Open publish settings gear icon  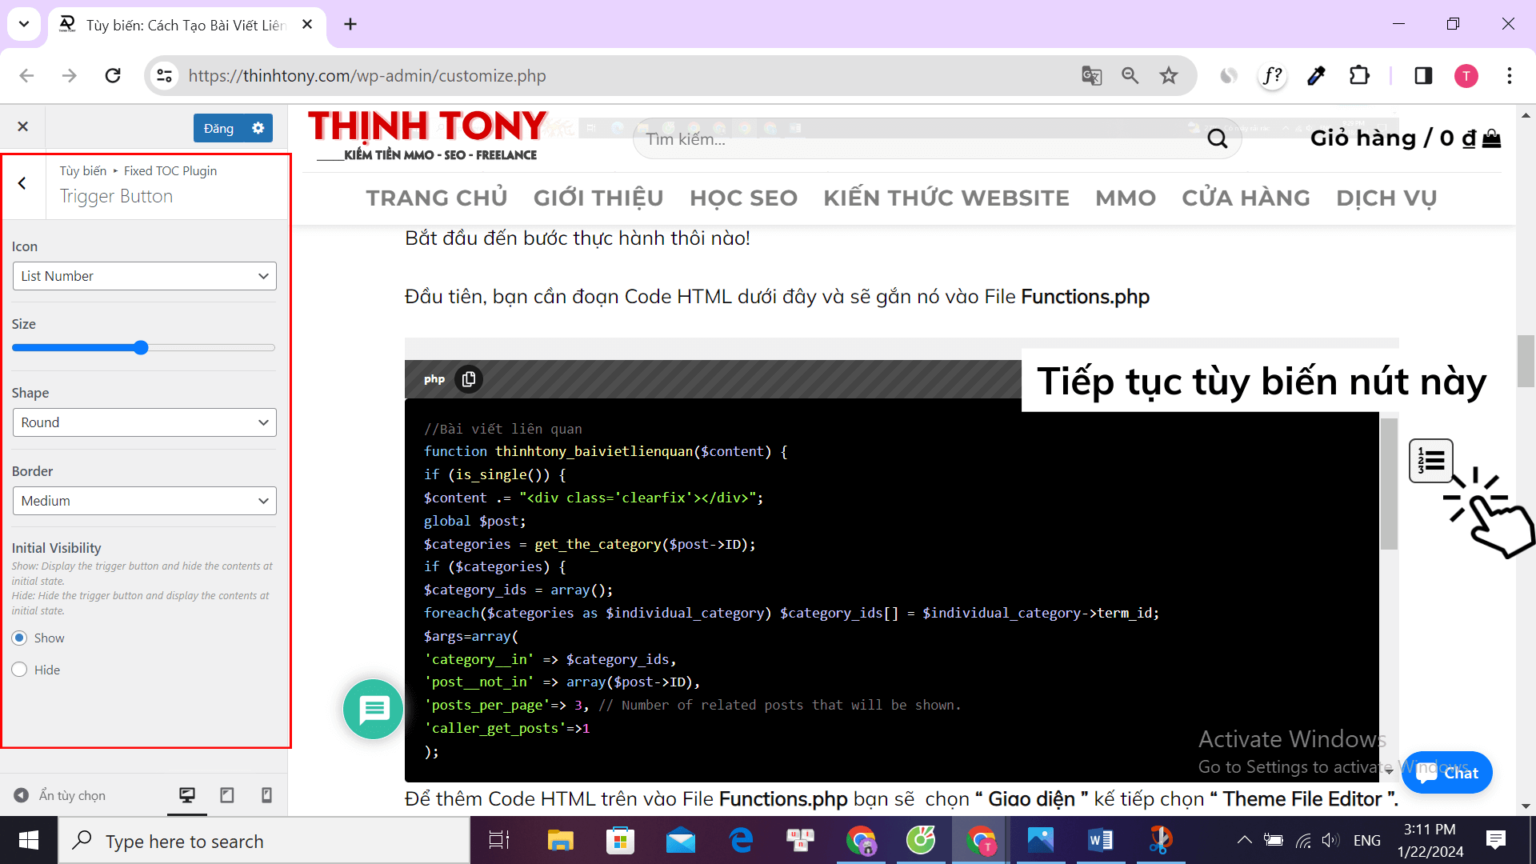(258, 128)
